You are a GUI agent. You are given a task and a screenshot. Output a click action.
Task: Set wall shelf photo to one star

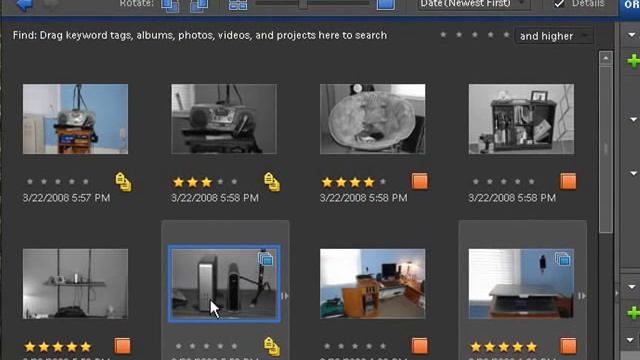point(30,347)
